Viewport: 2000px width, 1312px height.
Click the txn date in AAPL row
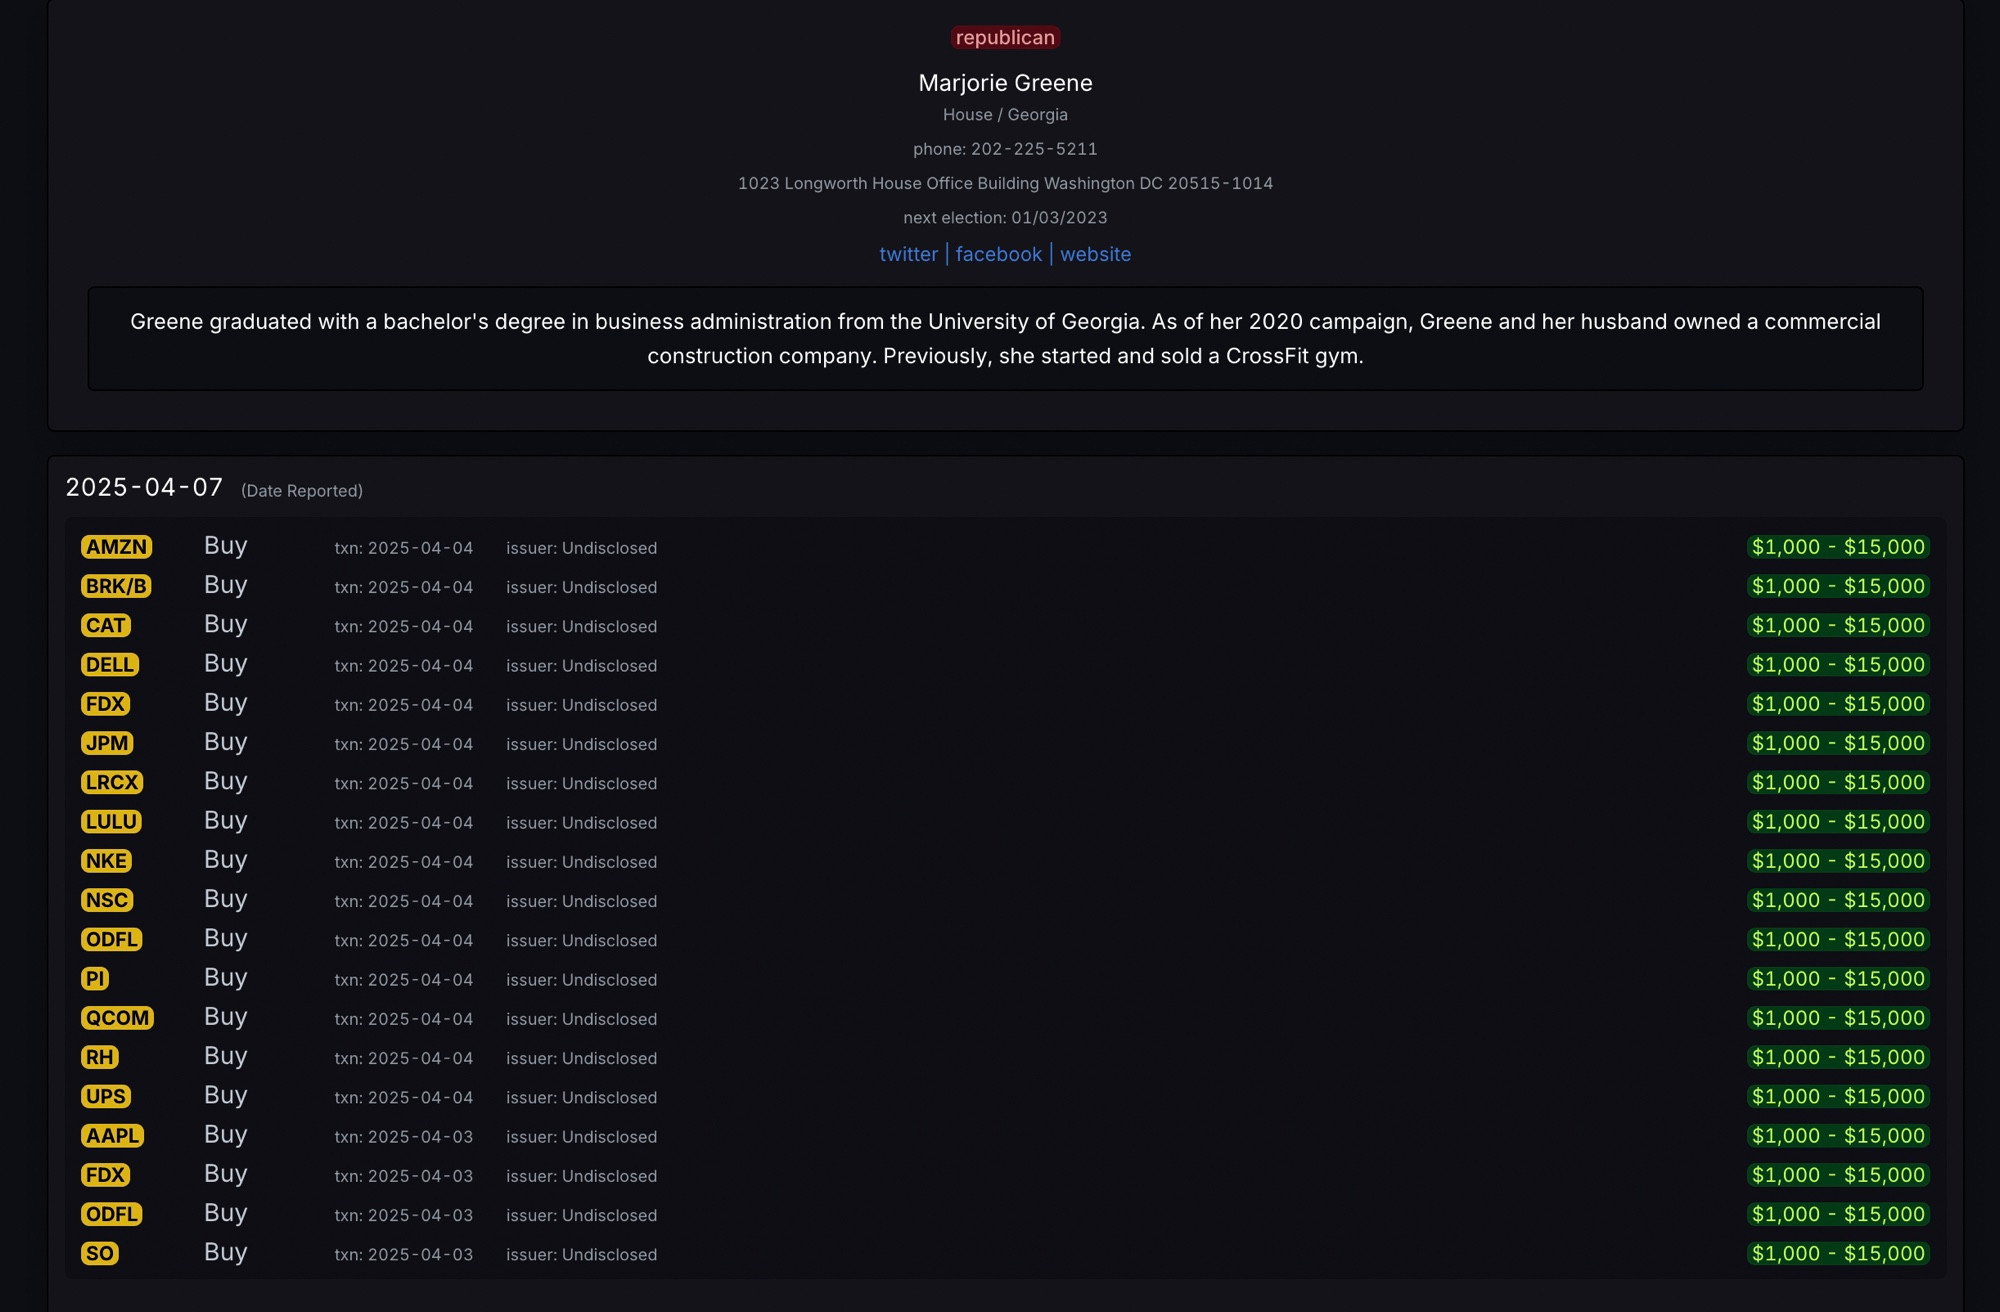click(x=403, y=1137)
